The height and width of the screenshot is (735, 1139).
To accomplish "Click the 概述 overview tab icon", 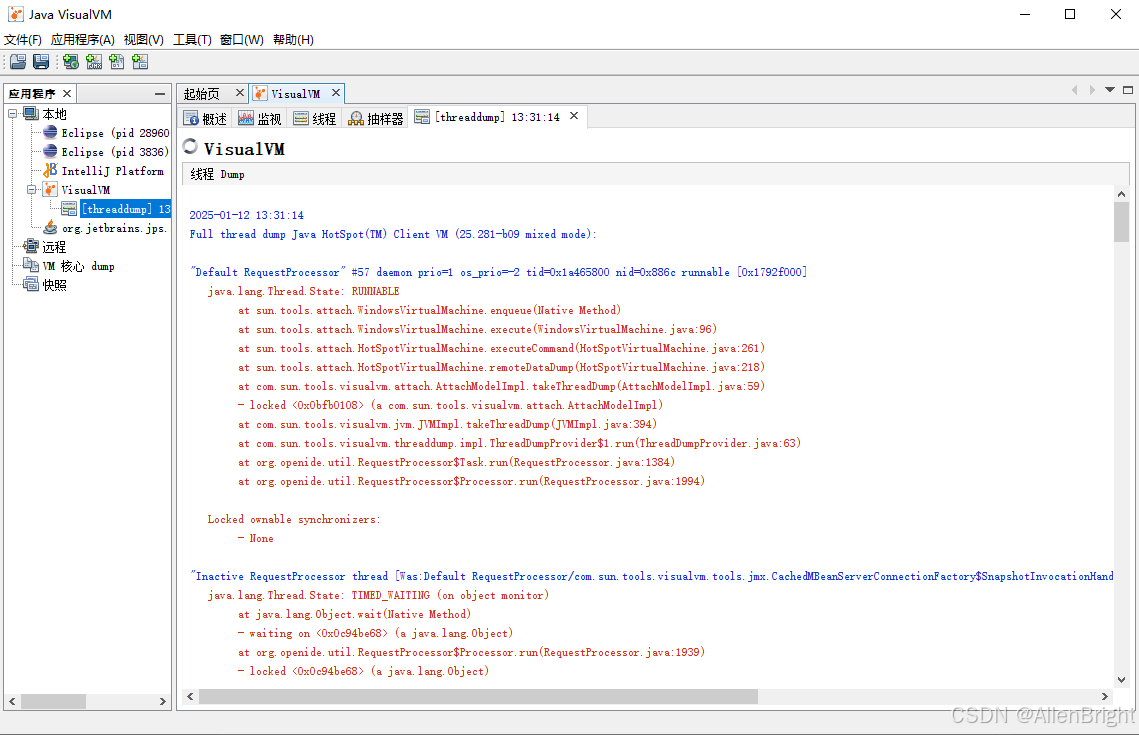I will coord(191,118).
